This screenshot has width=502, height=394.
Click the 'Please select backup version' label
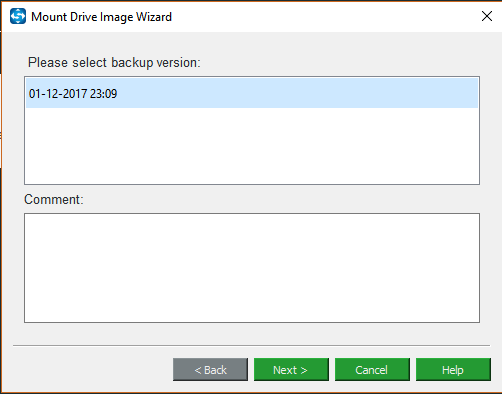point(114,63)
